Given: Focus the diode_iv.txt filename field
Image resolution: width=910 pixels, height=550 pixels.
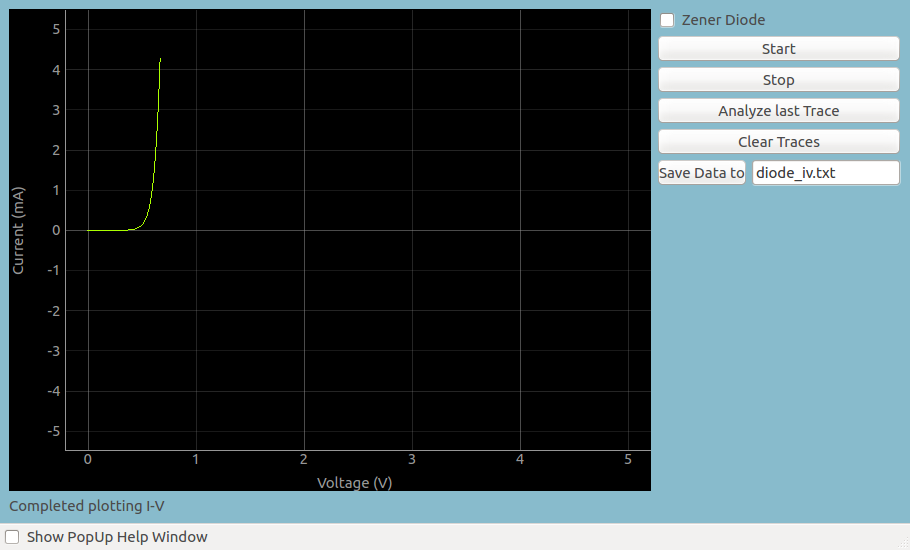Looking at the screenshot, I should [826, 173].
